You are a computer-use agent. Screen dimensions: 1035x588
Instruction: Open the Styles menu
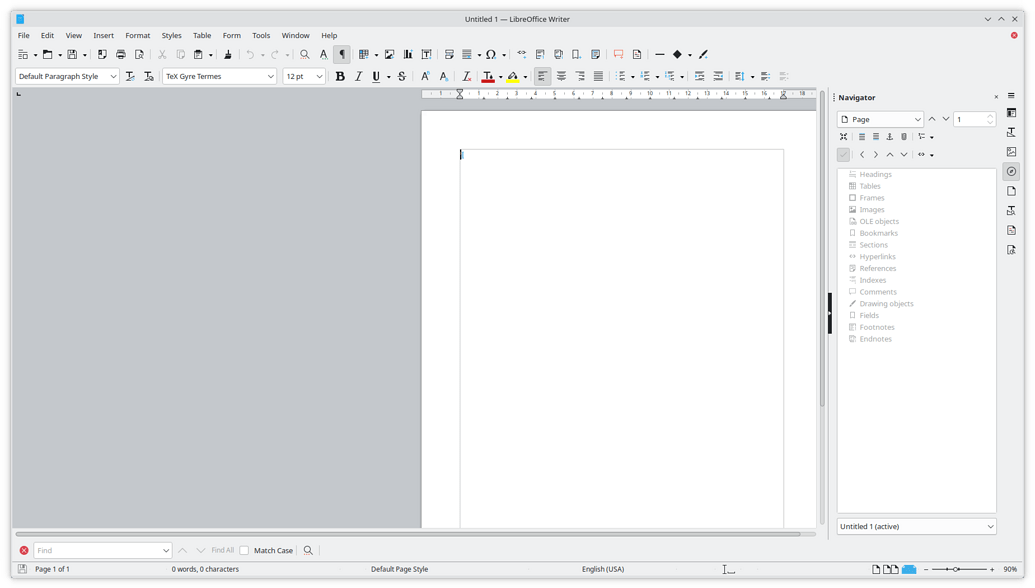(x=172, y=36)
